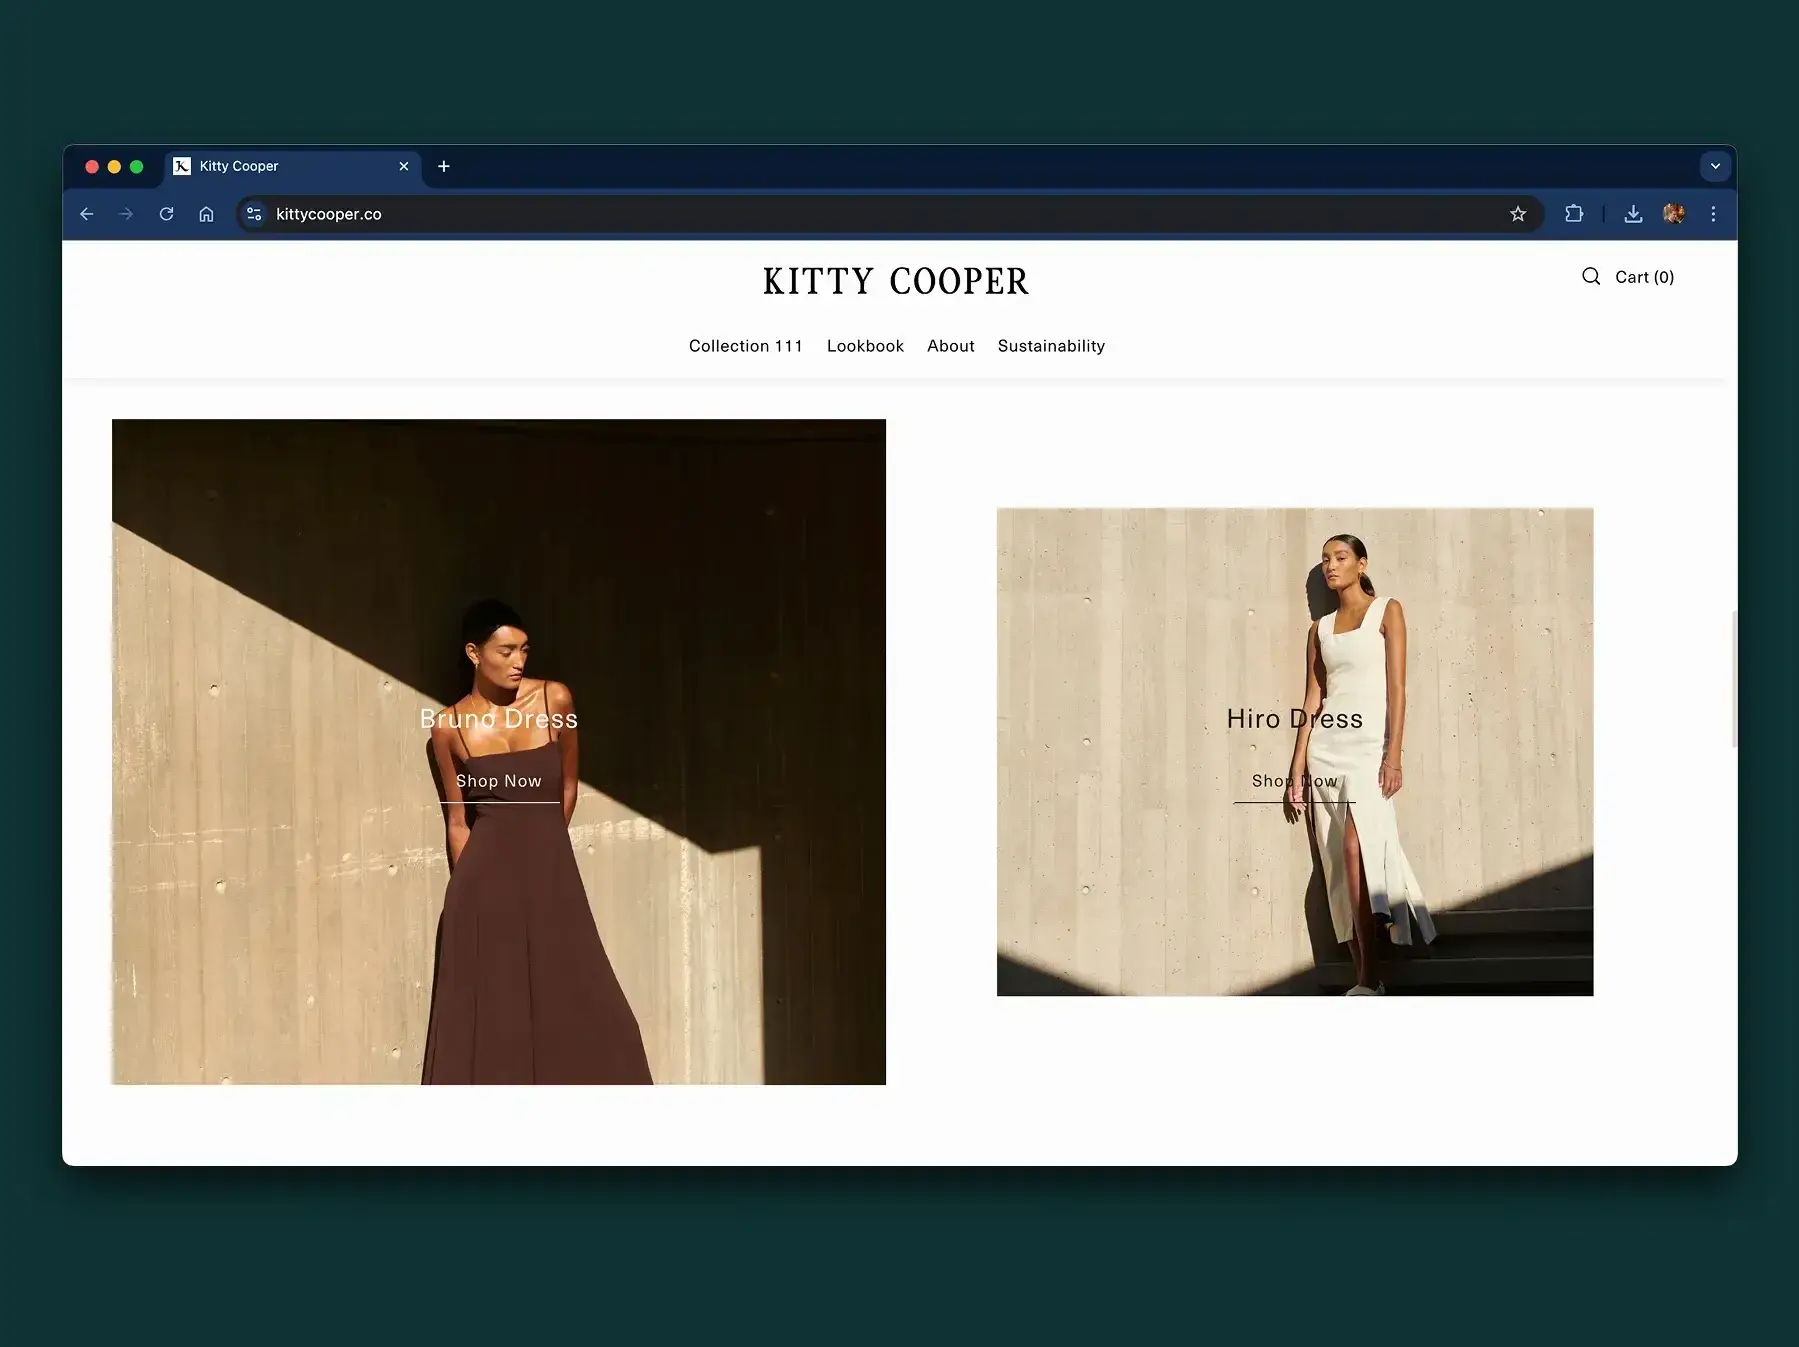The width and height of the screenshot is (1799, 1347).
Task: Click the yellow minimize window button
Action: [114, 167]
